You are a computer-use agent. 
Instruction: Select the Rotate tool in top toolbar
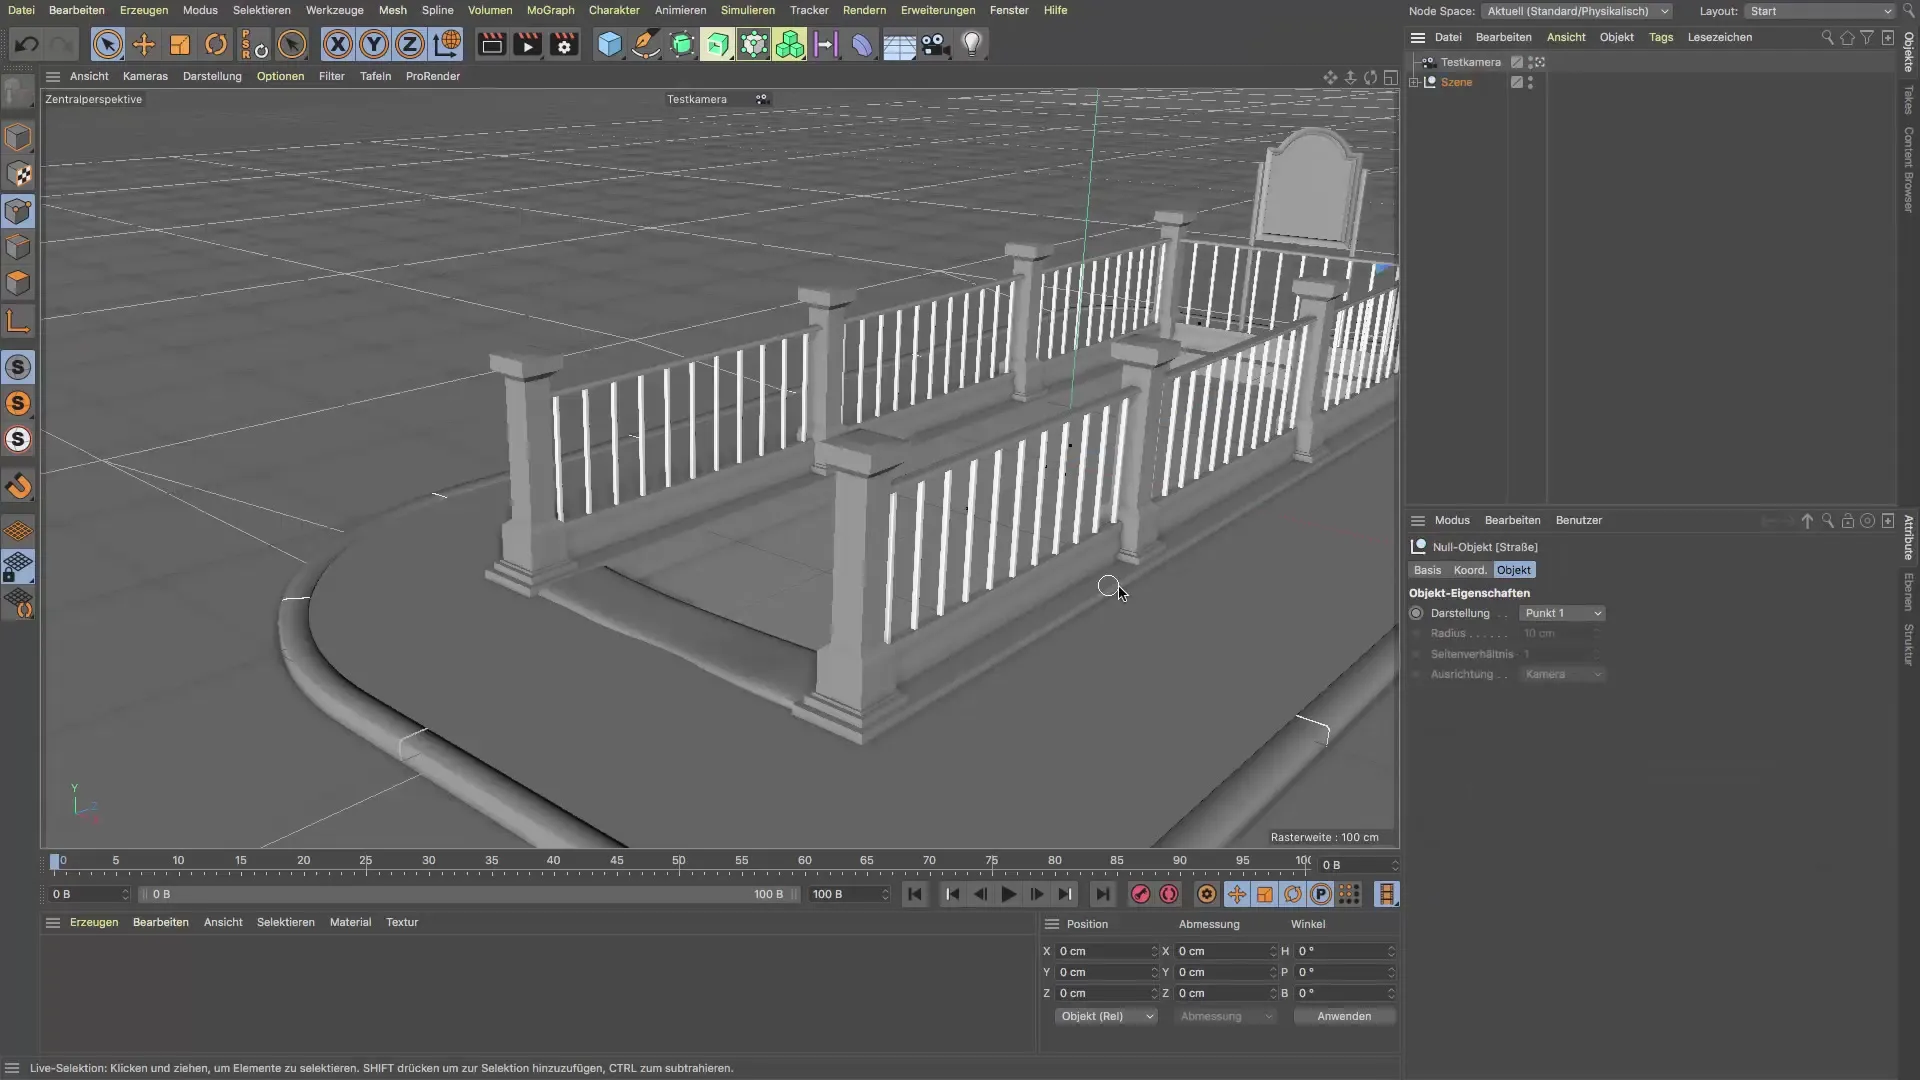[216, 44]
